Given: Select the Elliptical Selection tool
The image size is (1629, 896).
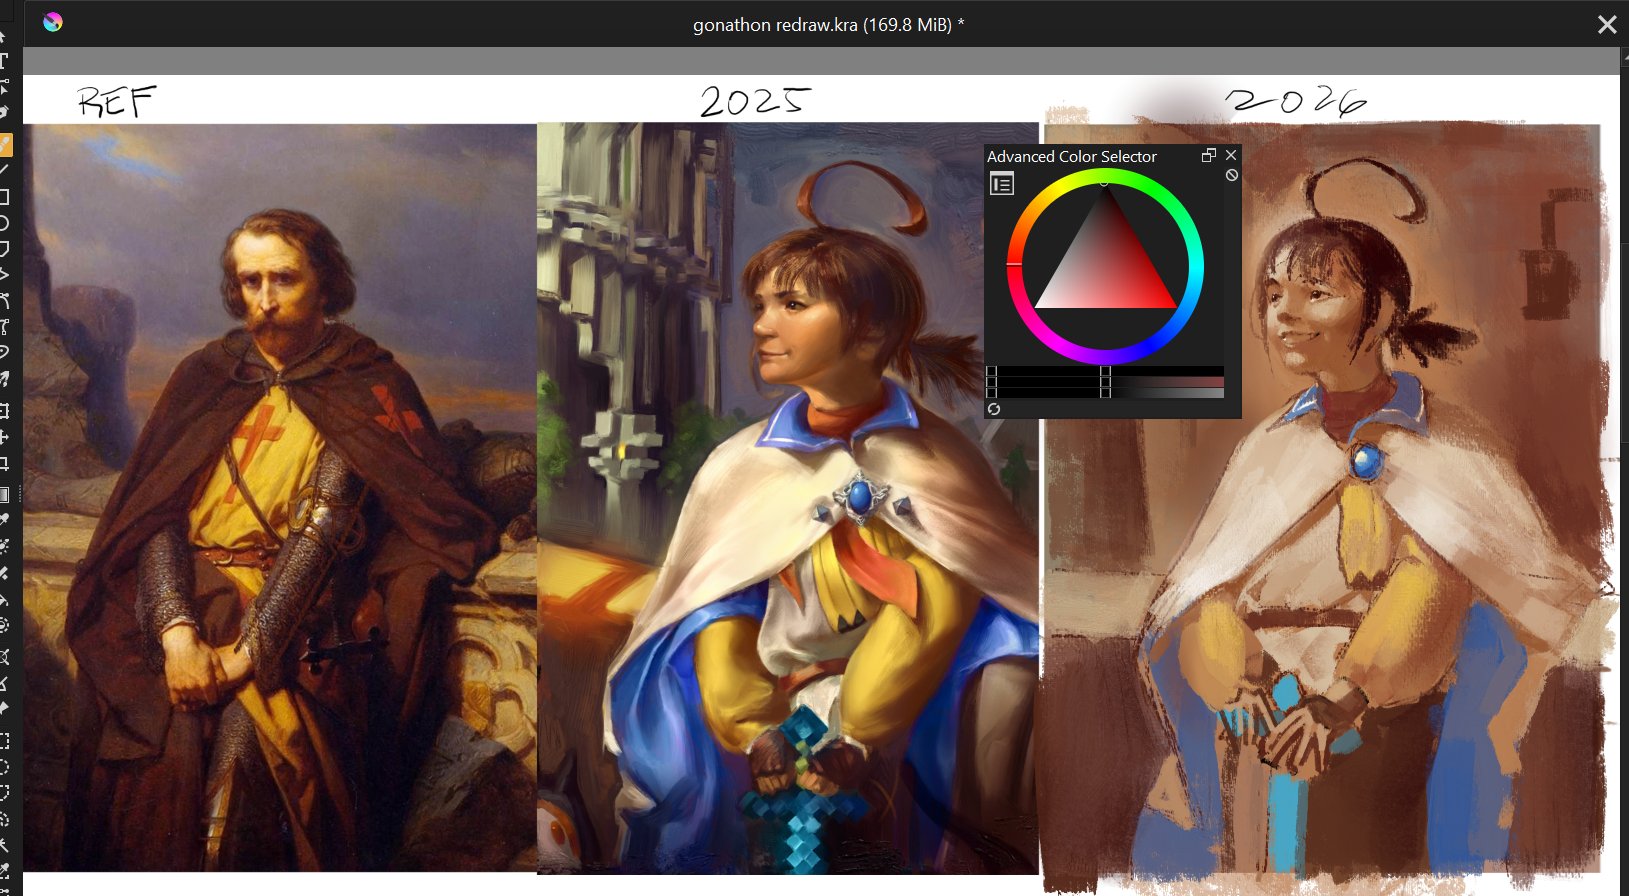Looking at the screenshot, I should pyautogui.click(x=4, y=767).
